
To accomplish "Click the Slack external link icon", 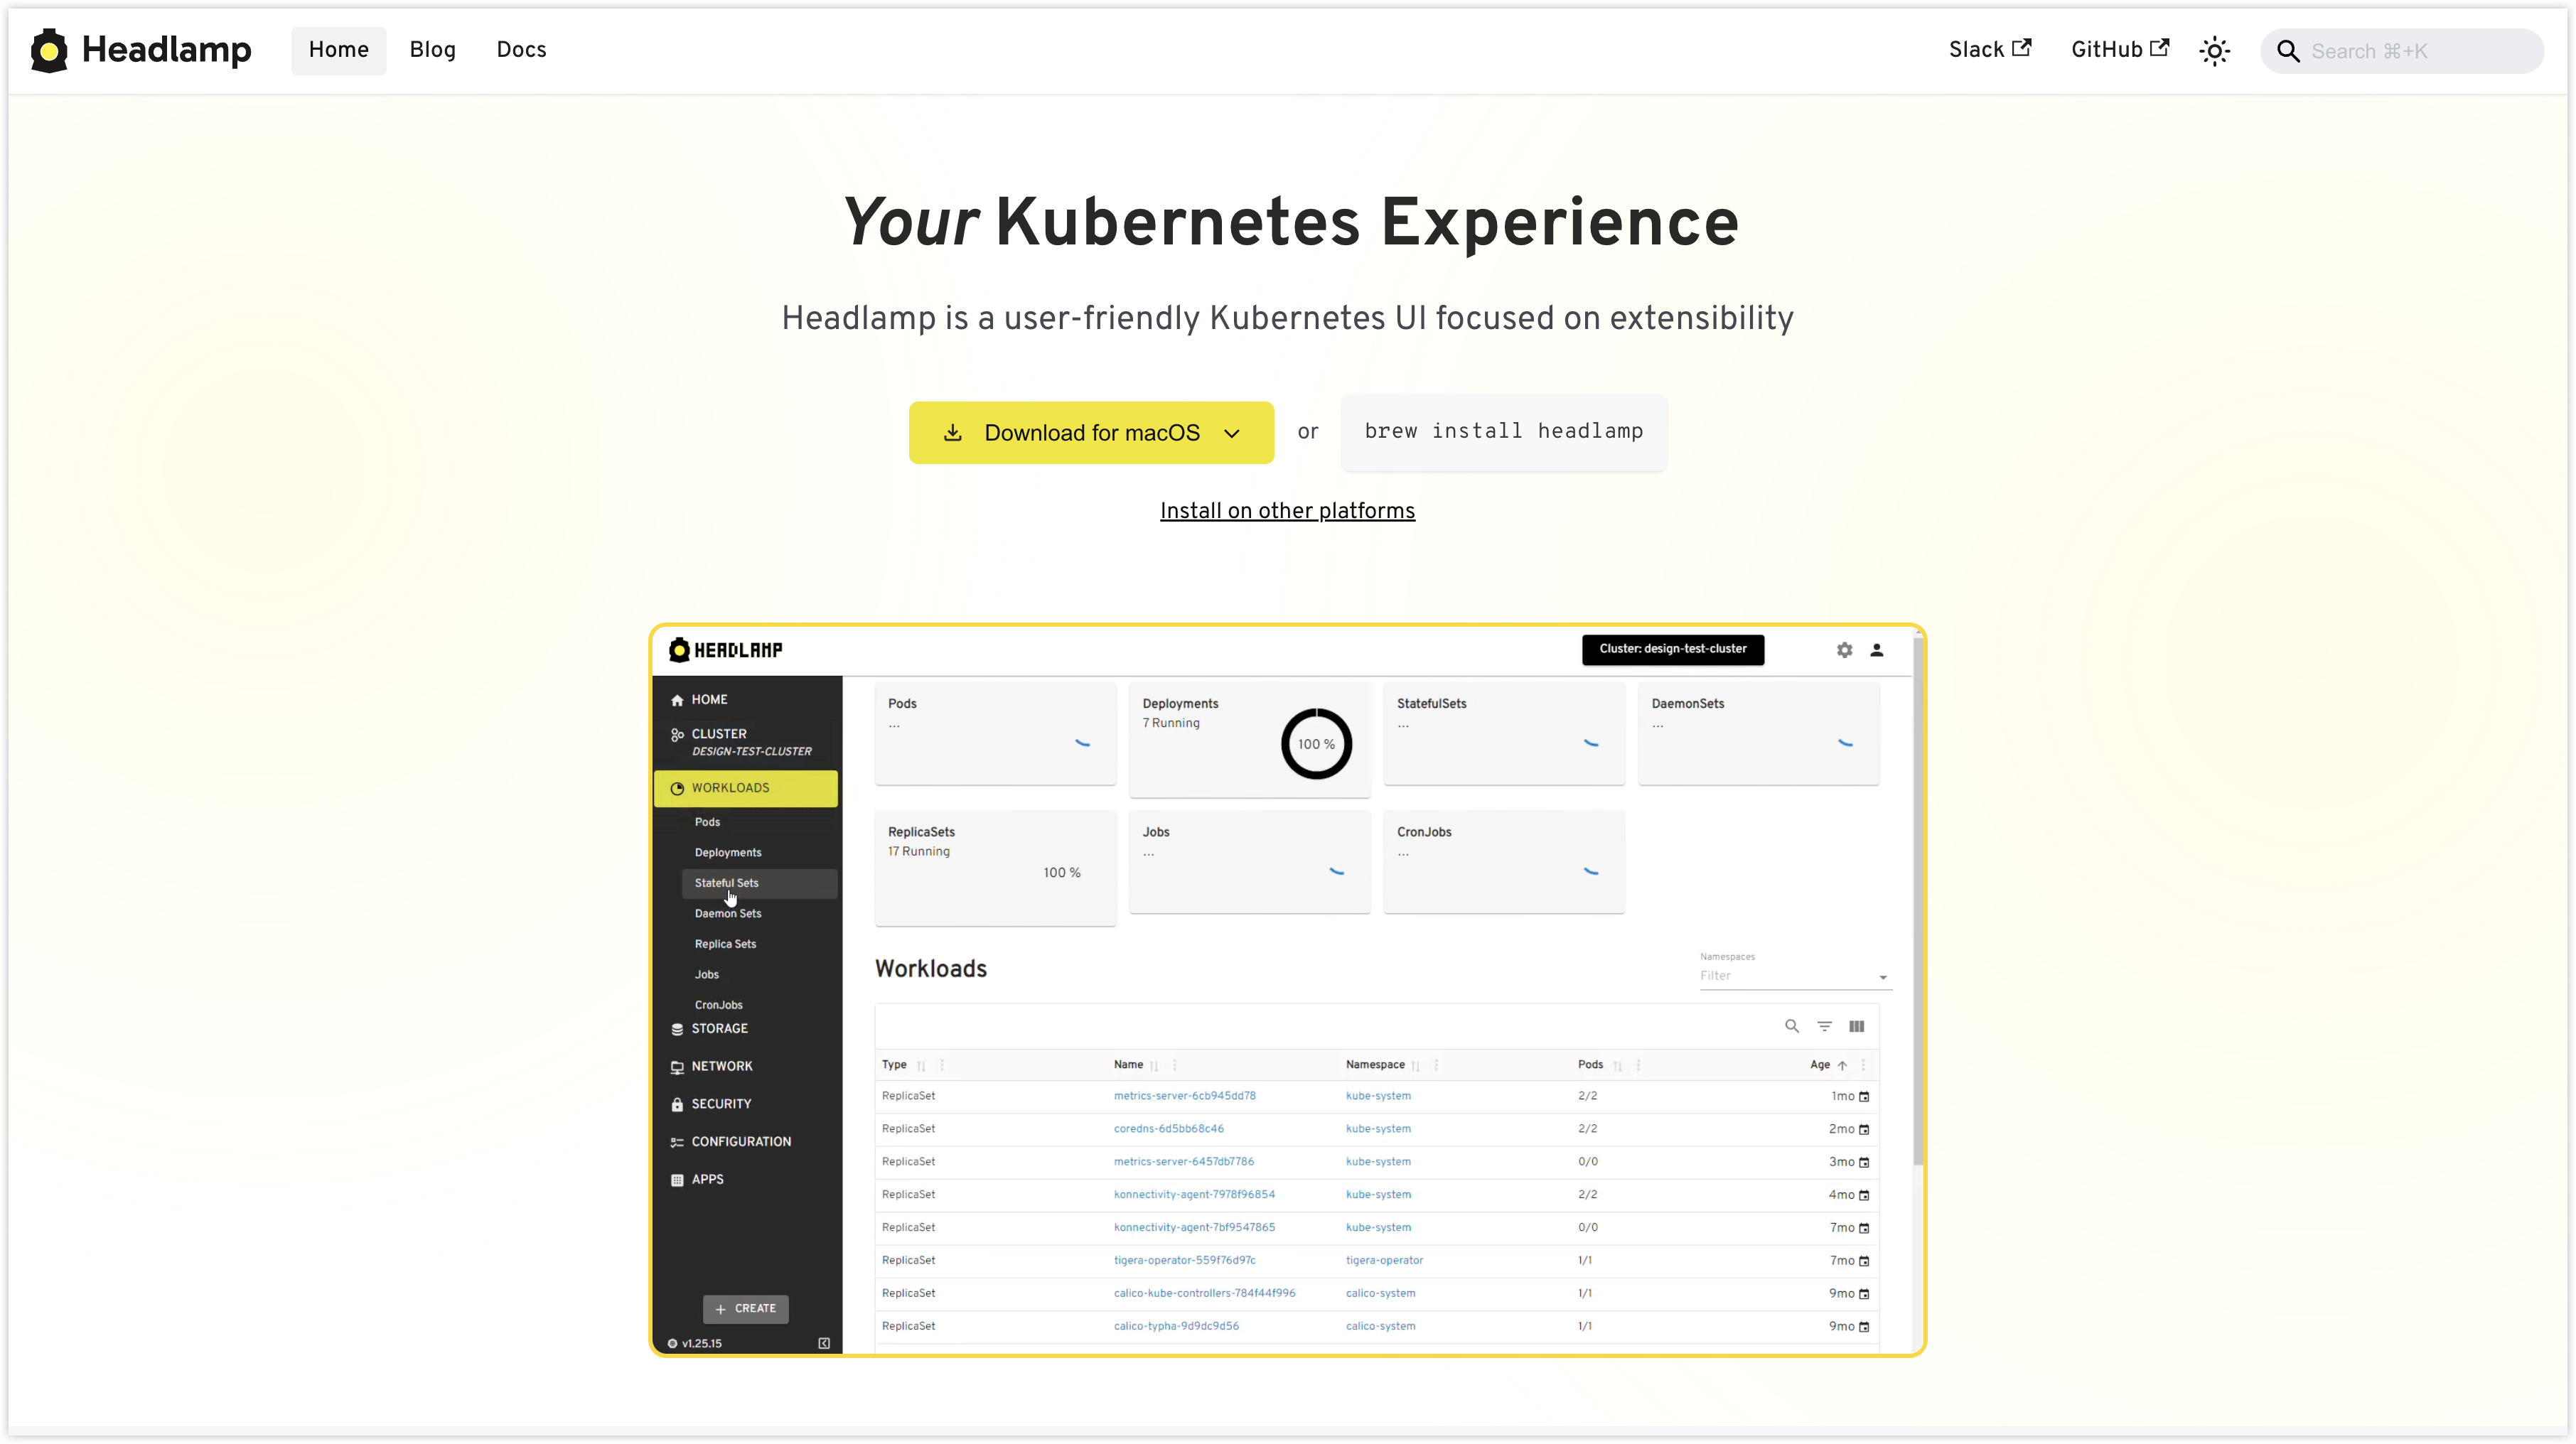I will click(x=2021, y=48).
